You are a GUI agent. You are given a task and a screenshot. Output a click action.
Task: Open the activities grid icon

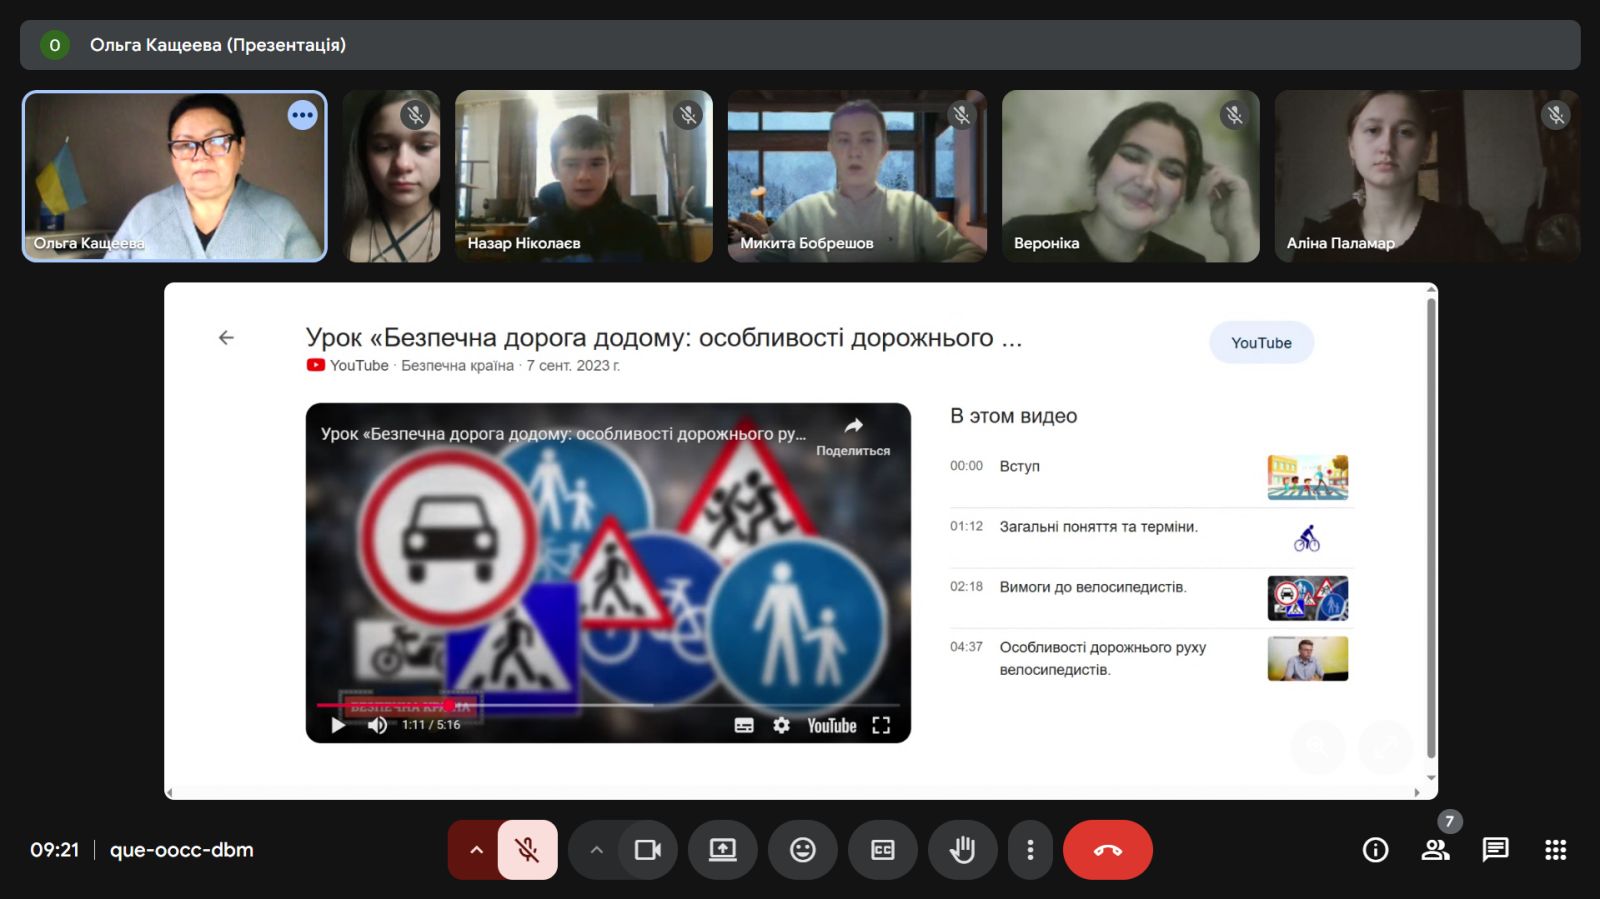[x=1555, y=850]
